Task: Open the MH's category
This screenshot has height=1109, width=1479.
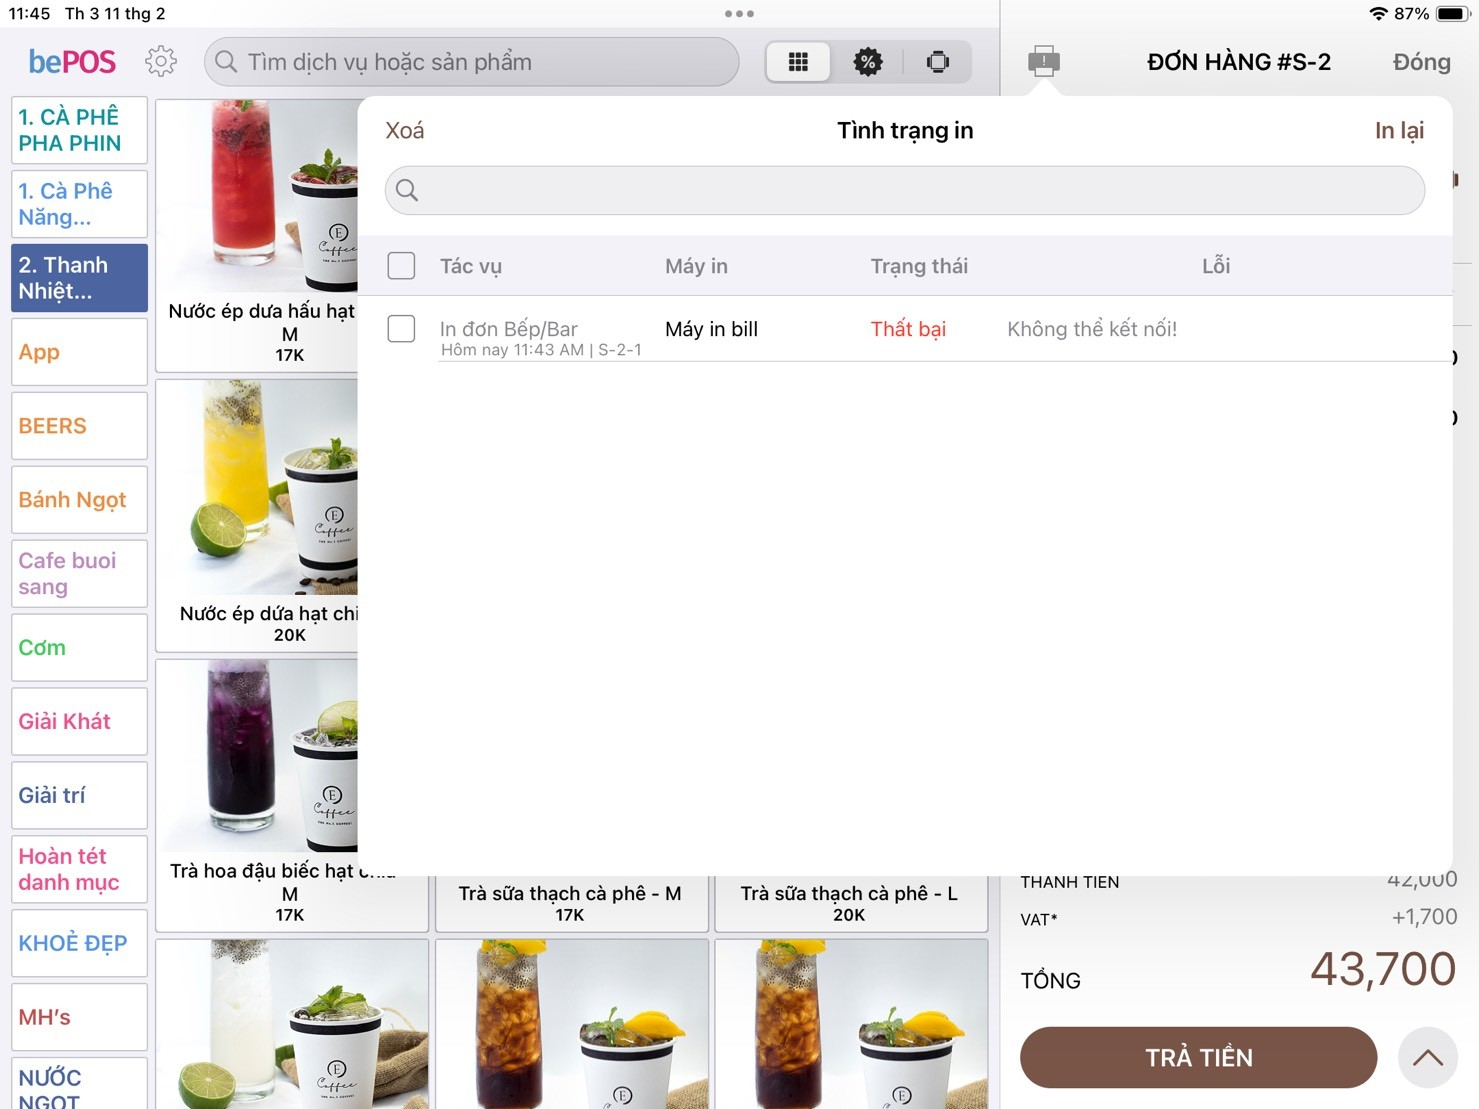Action: (79, 1018)
